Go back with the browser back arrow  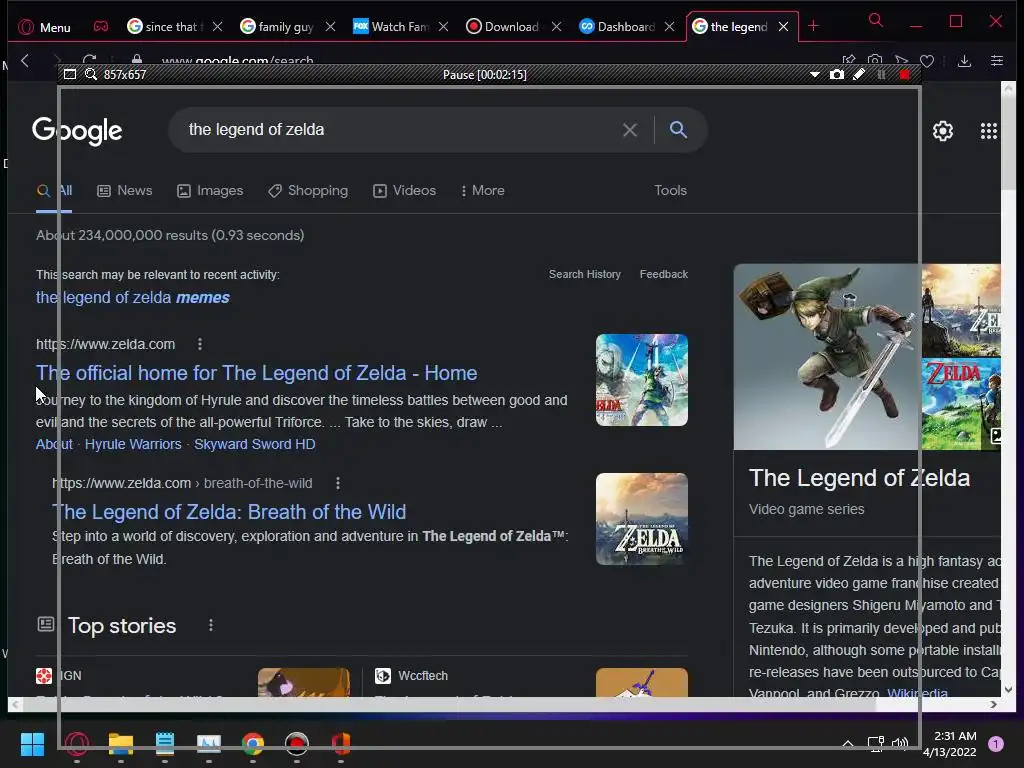(x=25, y=61)
